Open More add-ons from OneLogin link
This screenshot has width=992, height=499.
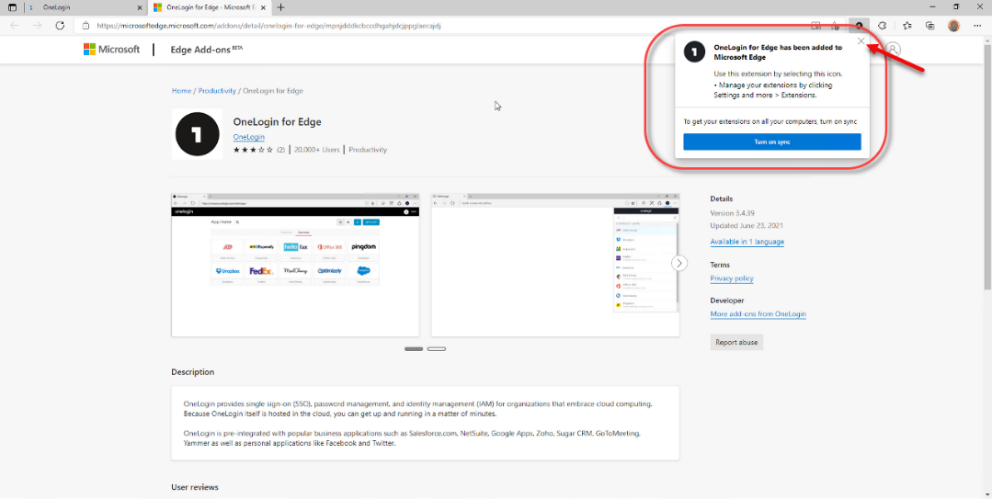(757, 314)
